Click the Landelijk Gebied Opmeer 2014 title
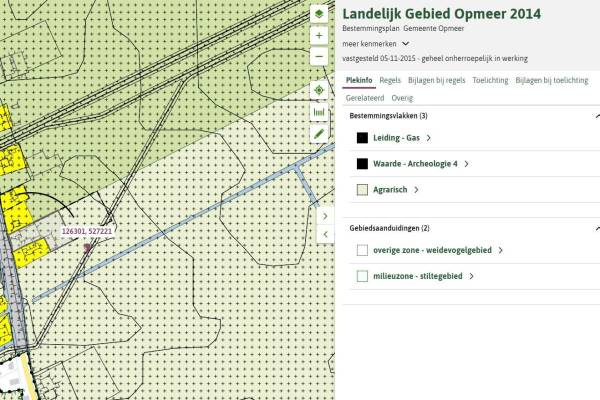The height and width of the screenshot is (400, 600). [x=442, y=14]
